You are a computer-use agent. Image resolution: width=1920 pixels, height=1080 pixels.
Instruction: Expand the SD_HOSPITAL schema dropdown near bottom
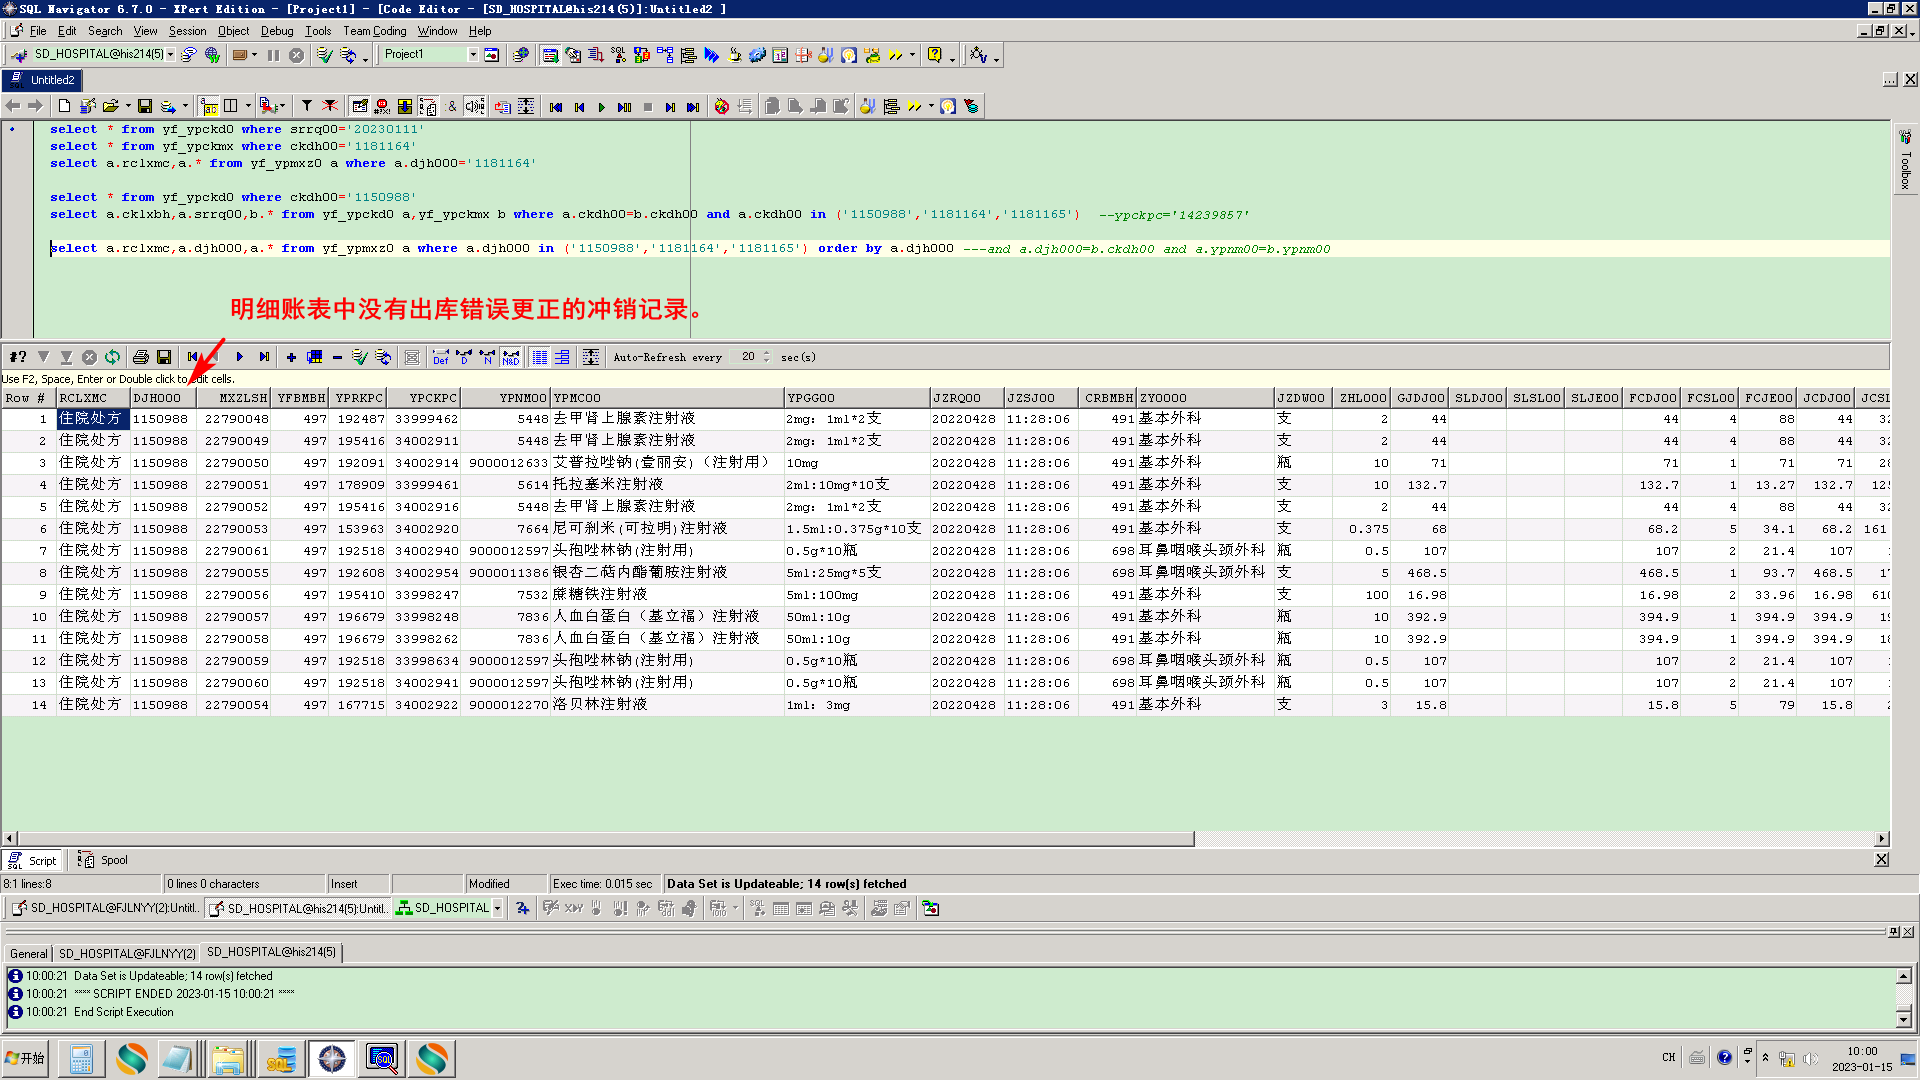[497, 908]
